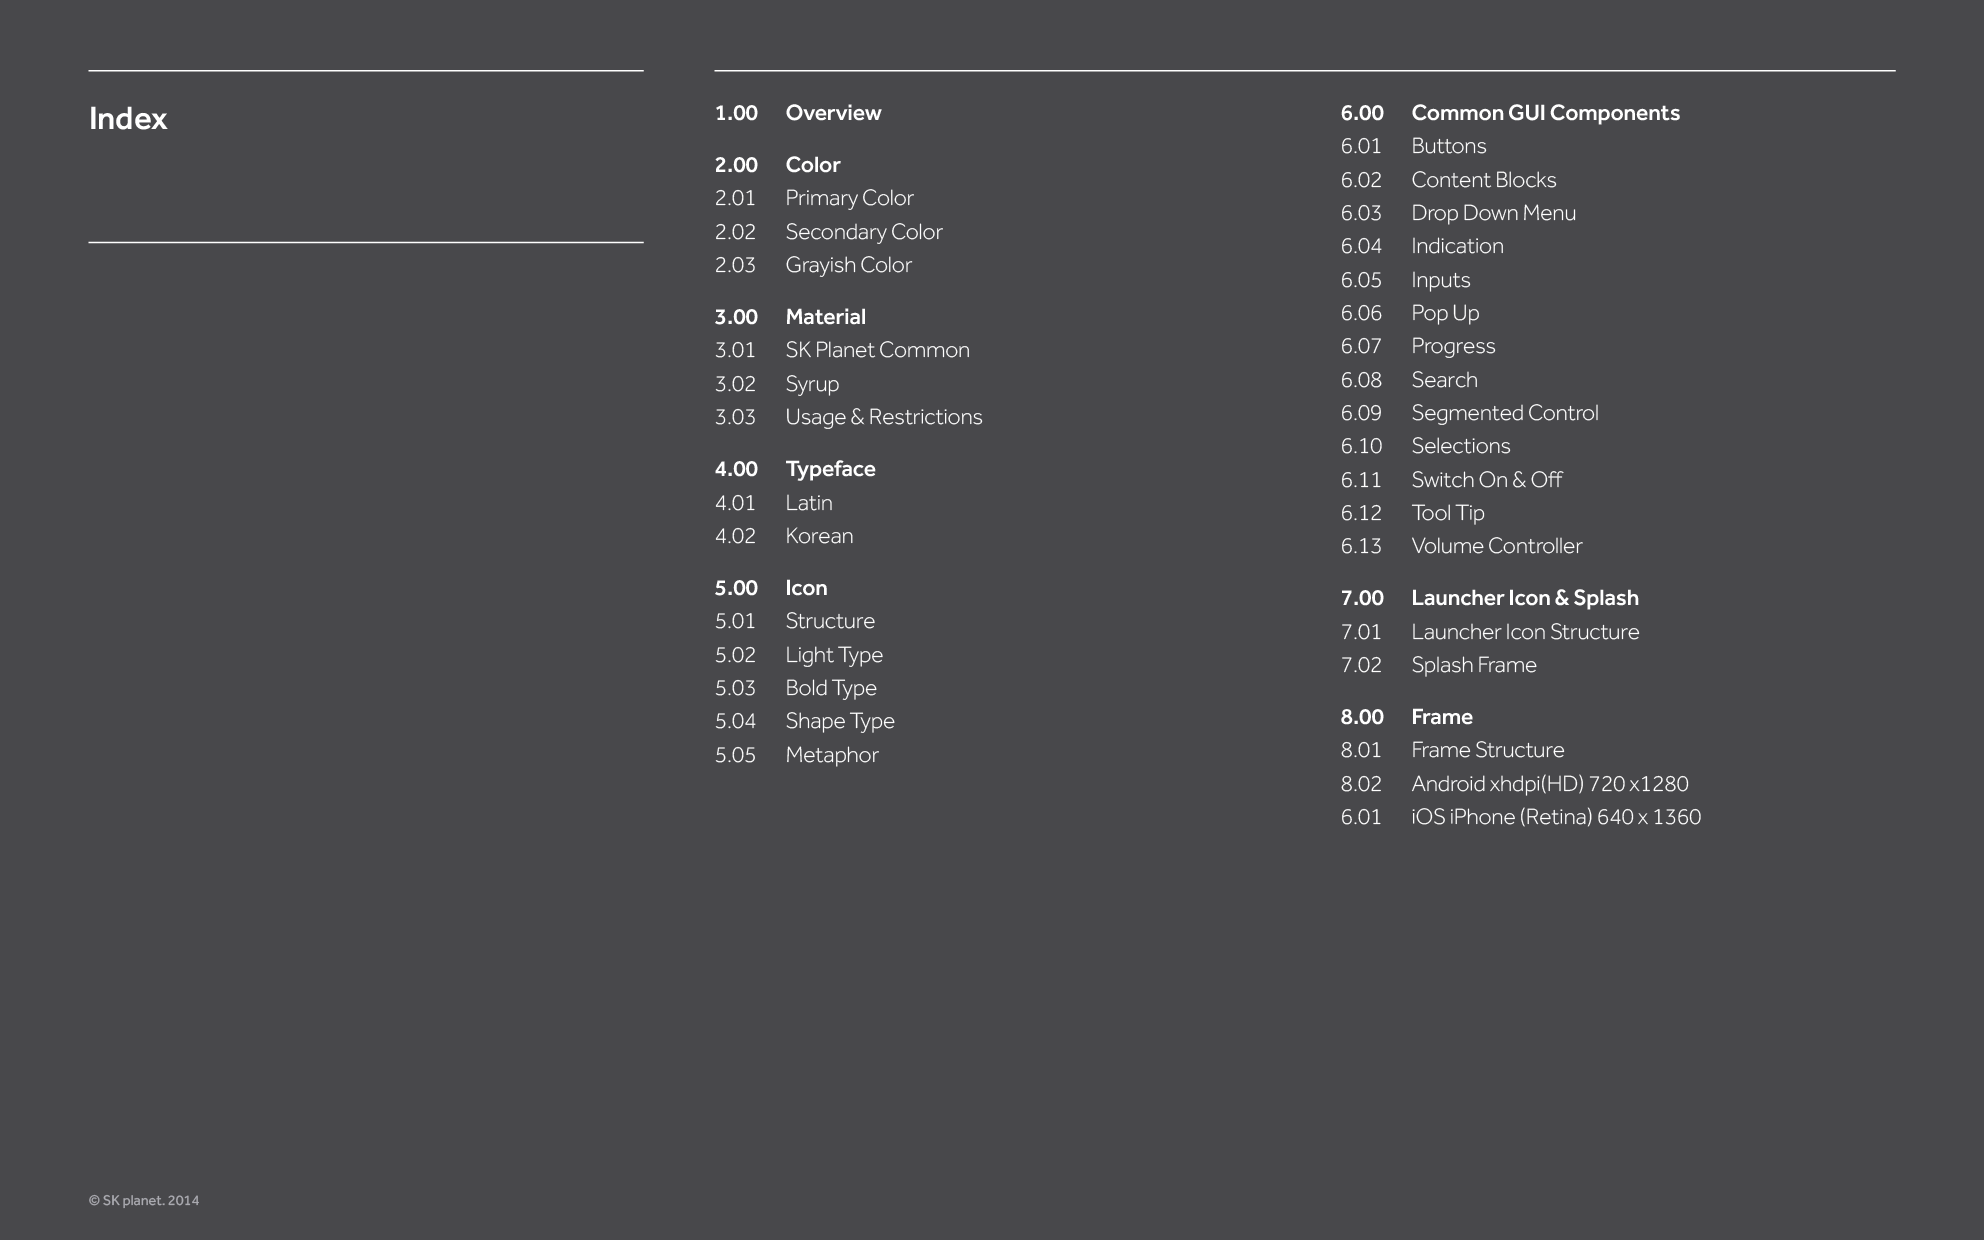Open the Material section heading

(x=825, y=317)
